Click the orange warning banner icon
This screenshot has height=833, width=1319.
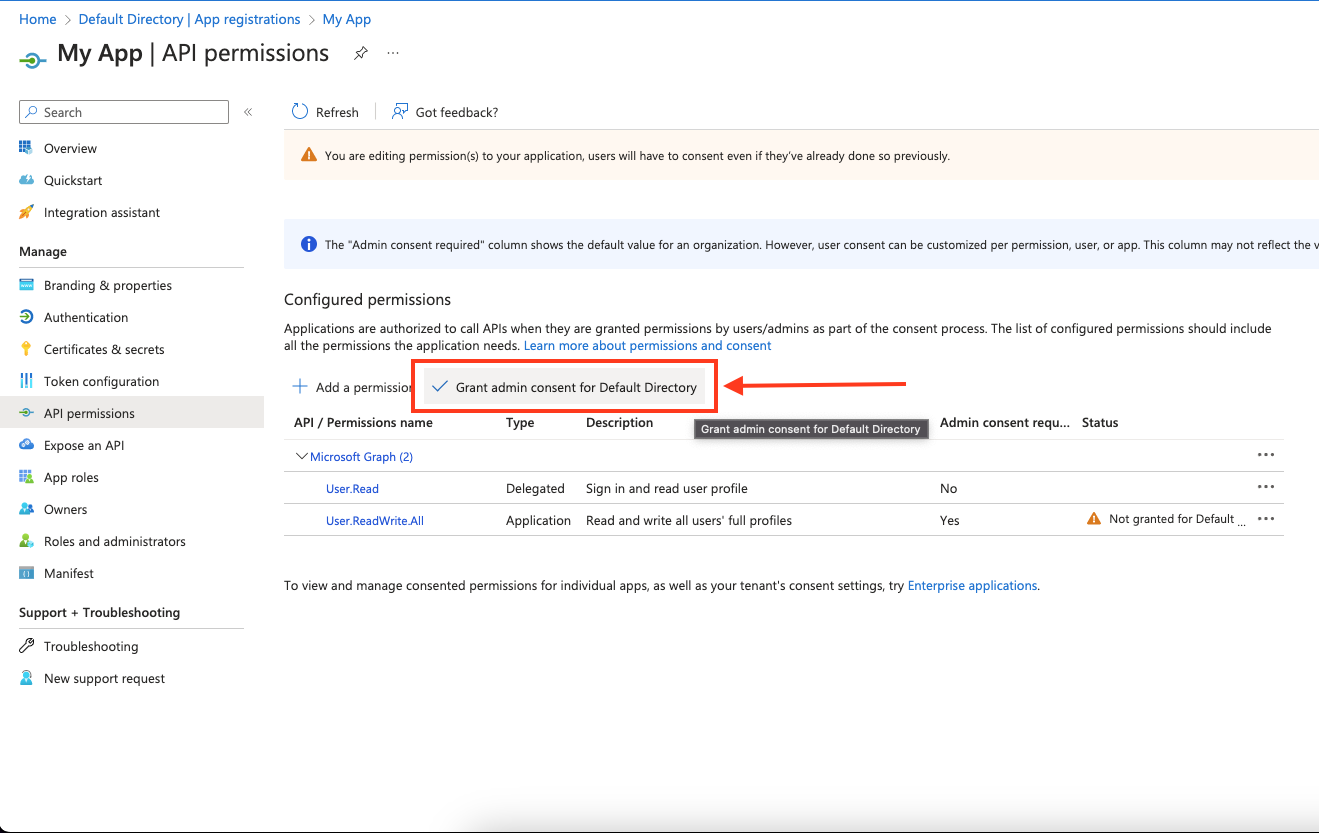[309, 156]
